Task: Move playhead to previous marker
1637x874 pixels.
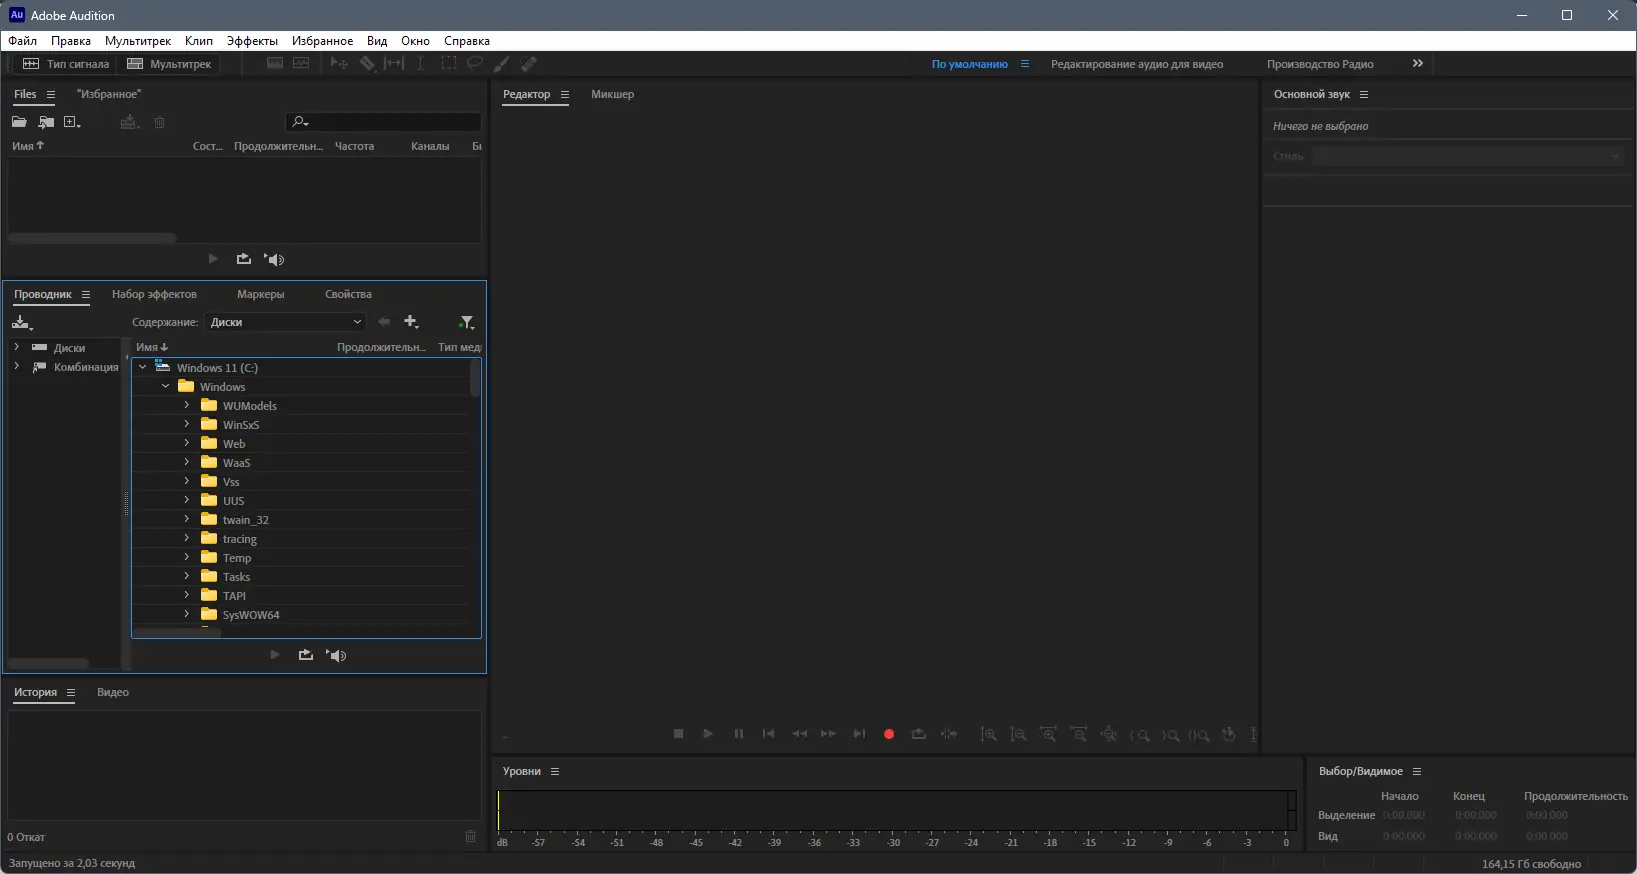Action: [x=768, y=734]
